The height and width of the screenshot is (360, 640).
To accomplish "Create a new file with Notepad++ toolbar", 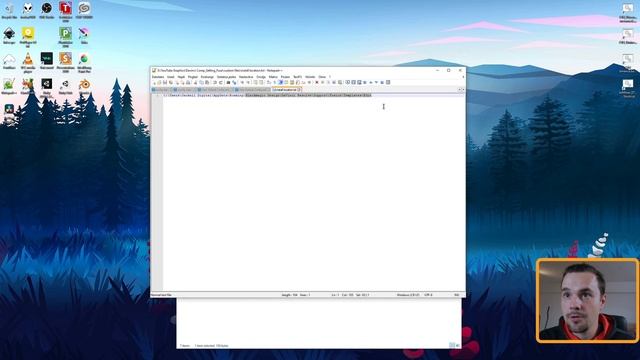I will pos(155,82).
